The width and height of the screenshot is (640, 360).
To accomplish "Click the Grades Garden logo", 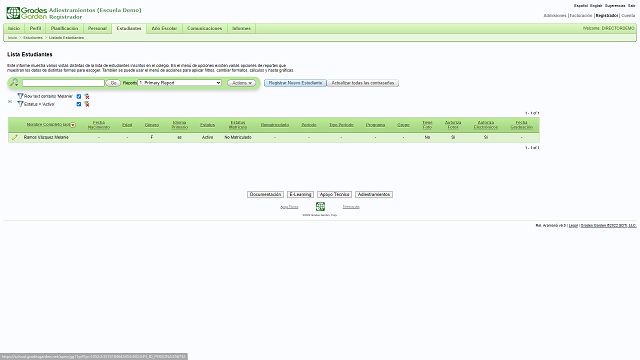I will click(27, 13).
